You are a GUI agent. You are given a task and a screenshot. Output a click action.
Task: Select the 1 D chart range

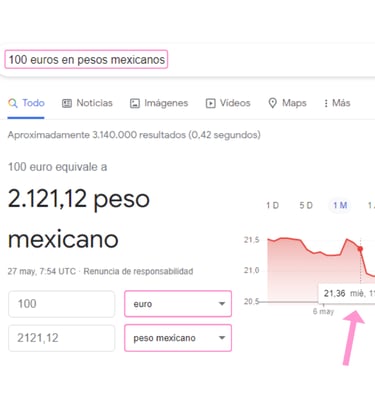(272, 205)
